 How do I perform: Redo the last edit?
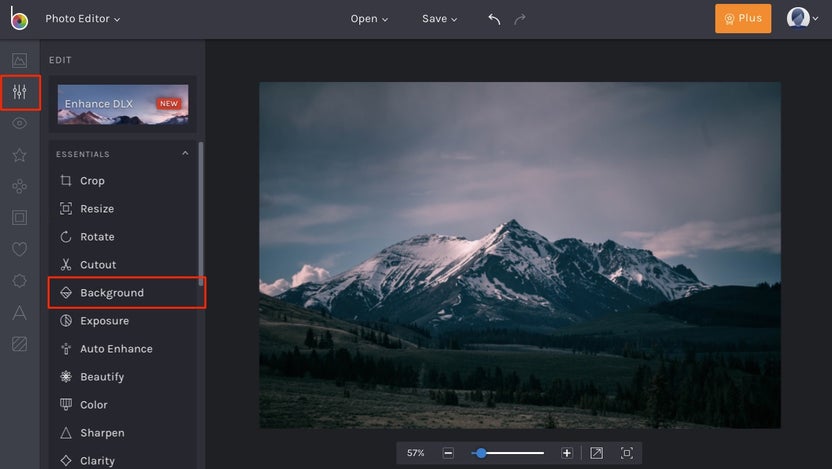[x=520, y=19]
